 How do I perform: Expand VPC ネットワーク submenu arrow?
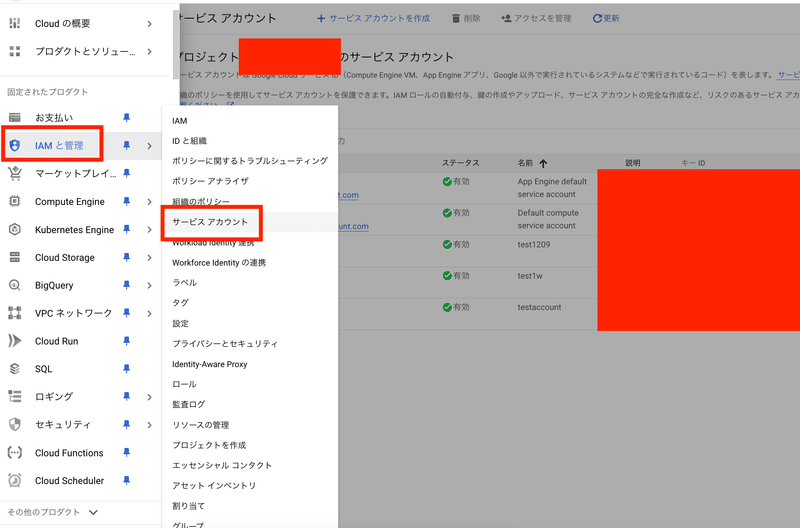(149, 313)
